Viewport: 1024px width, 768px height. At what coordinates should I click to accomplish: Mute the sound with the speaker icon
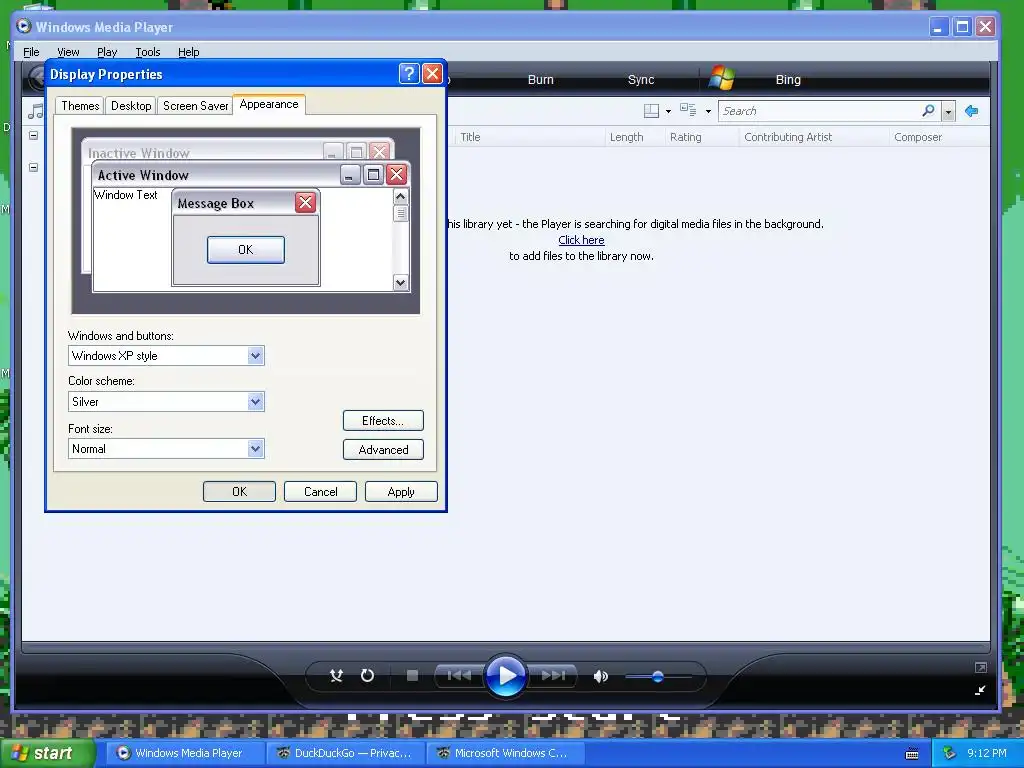click(x=601, y=676)
